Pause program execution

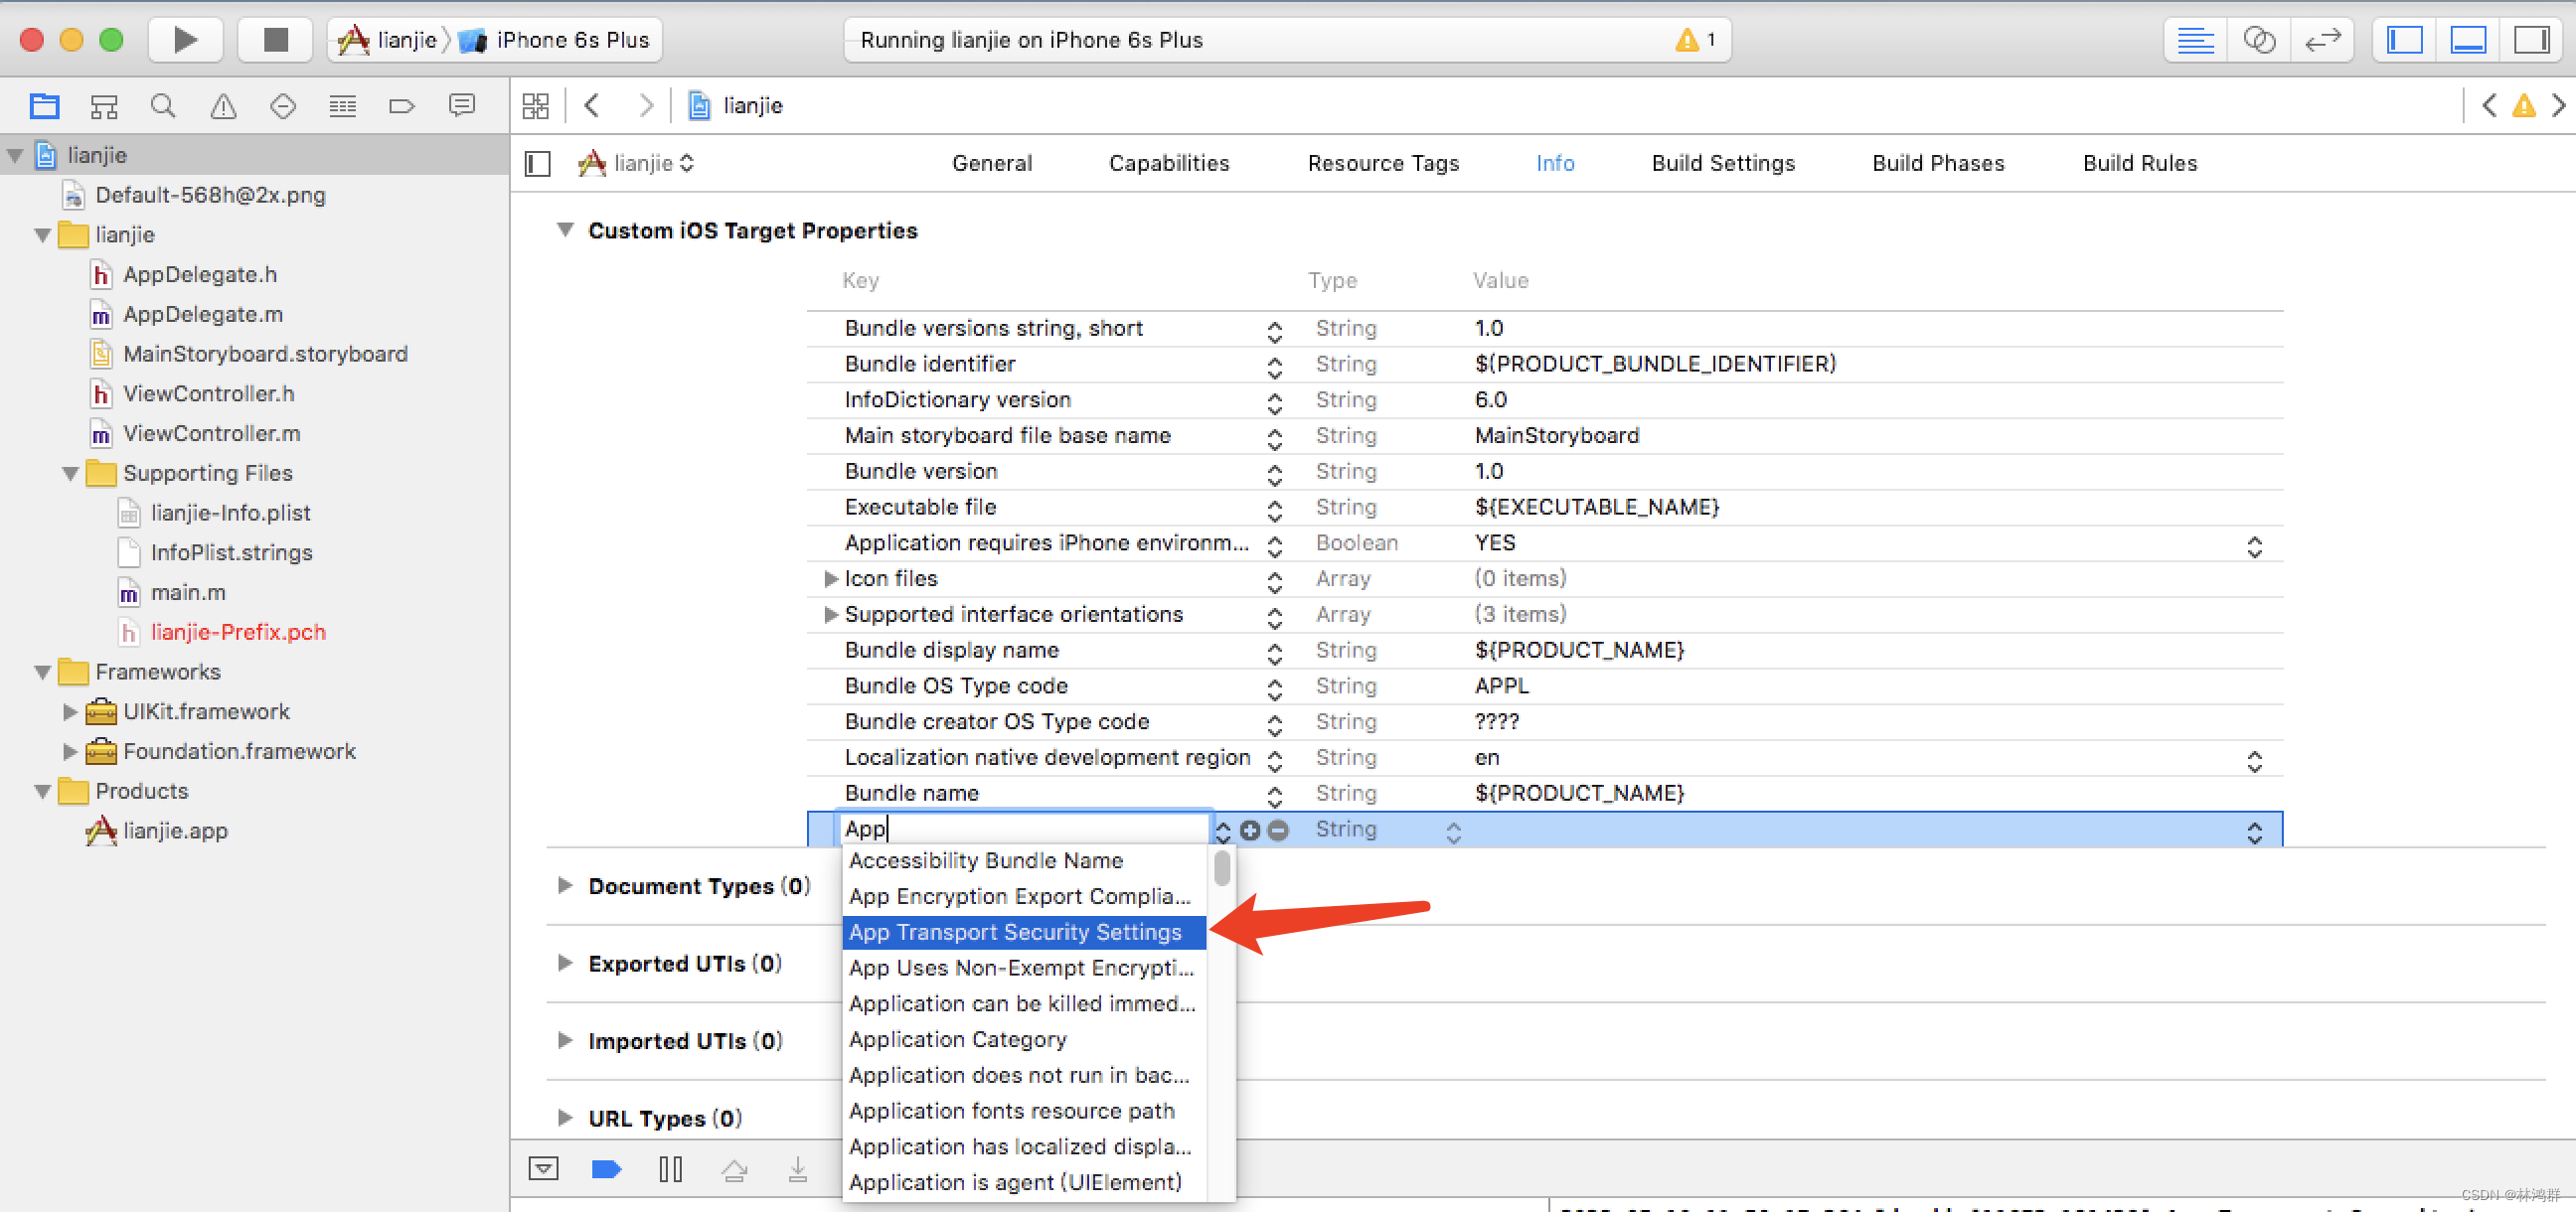(670, 1168)
